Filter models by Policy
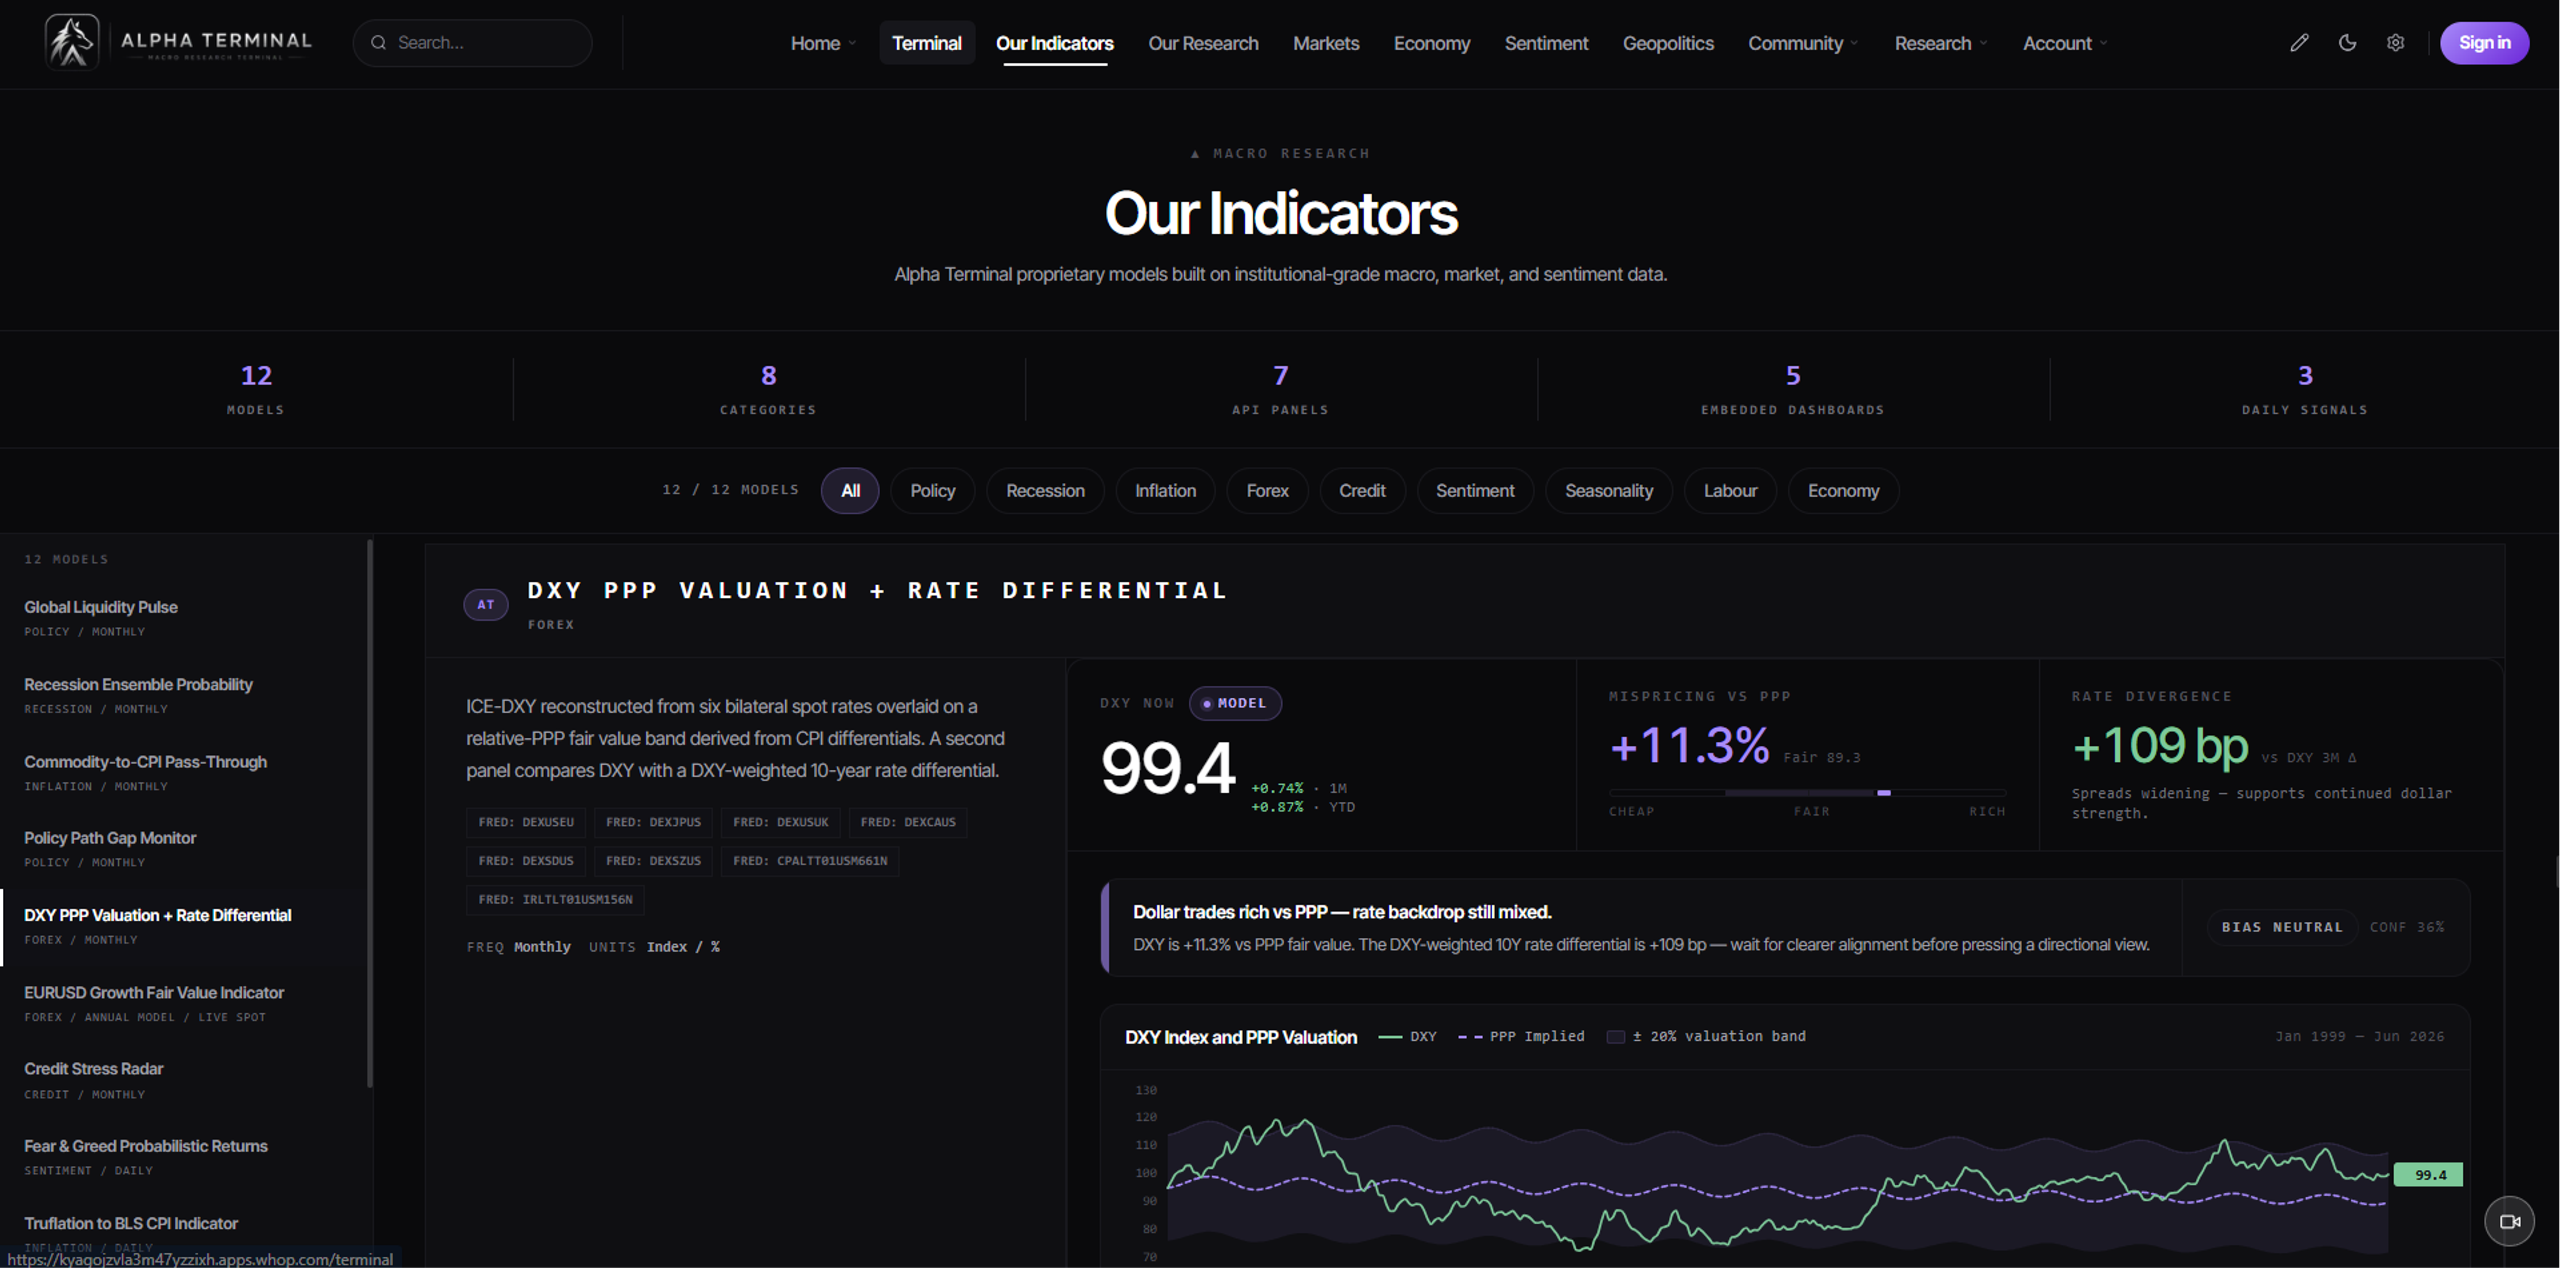 click(x=932, y=491)
